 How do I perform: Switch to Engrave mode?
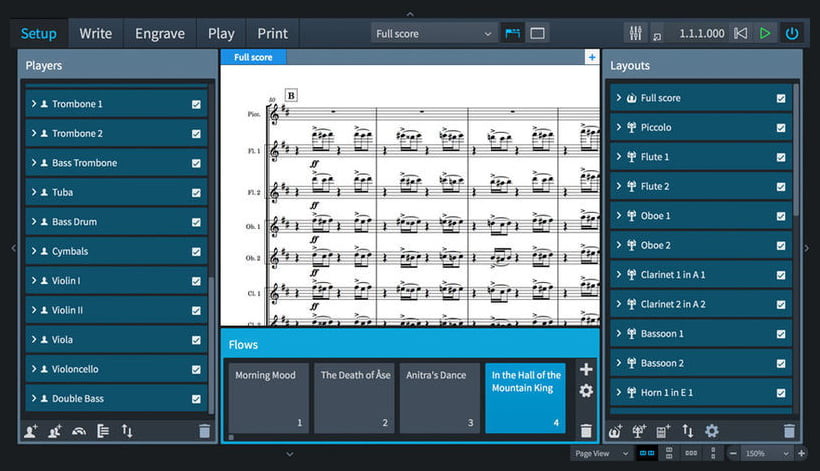[160, 33]
